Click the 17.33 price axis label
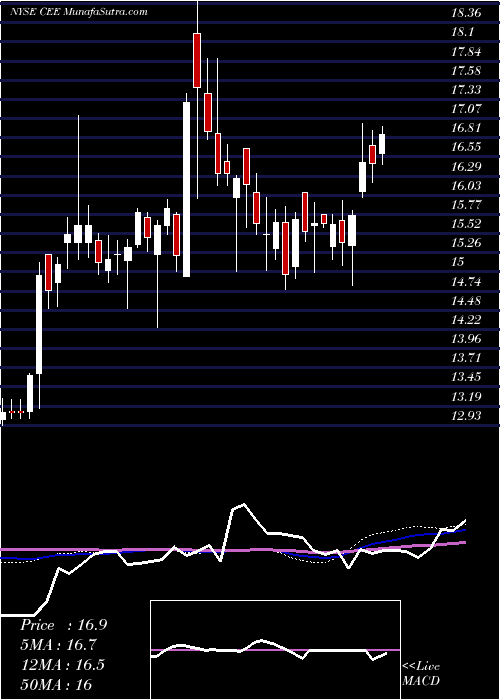500x700 pixels. coord(466,89)
